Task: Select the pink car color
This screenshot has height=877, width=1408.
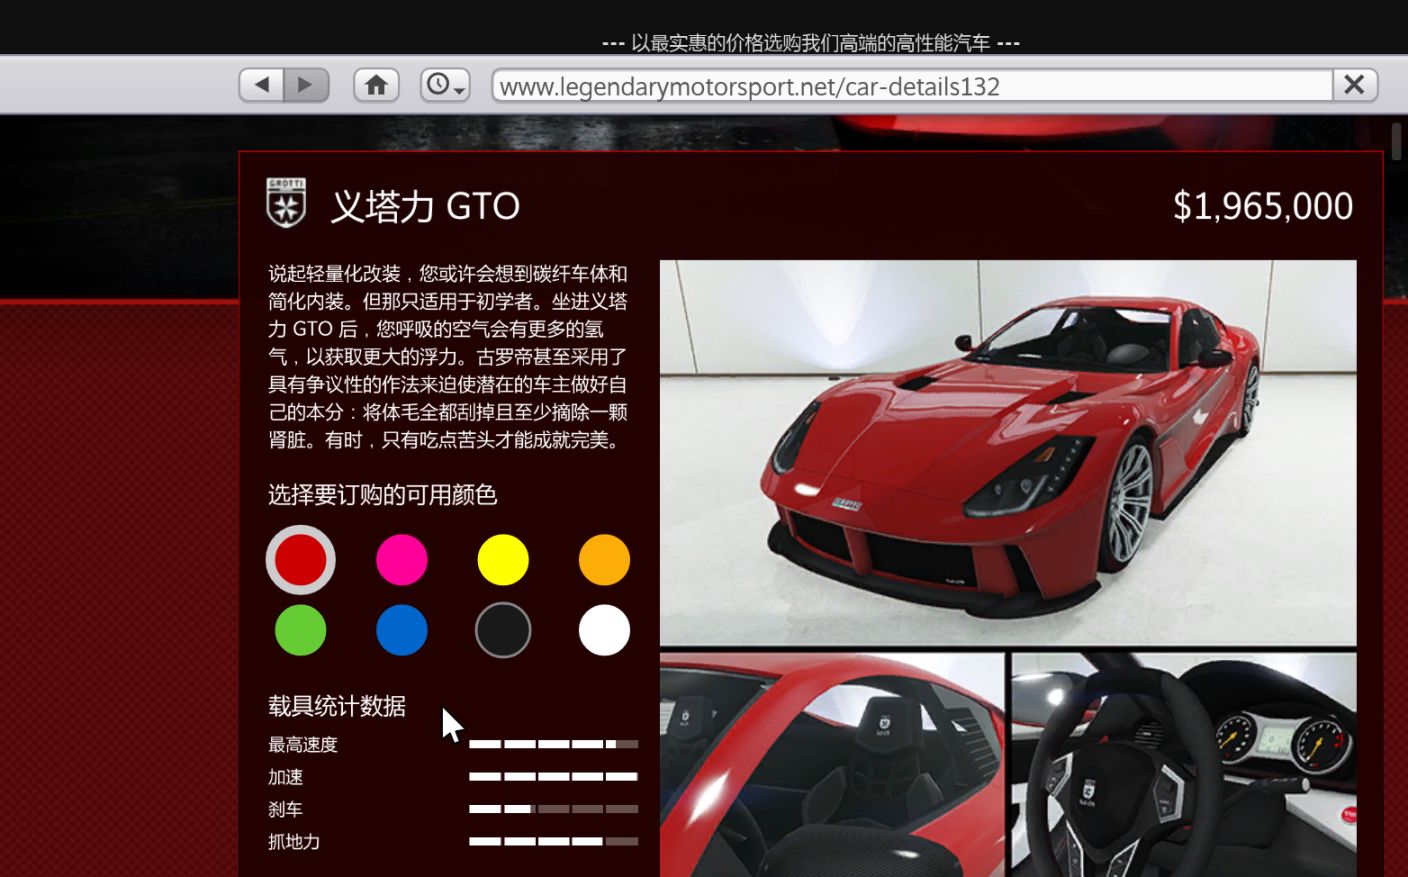Action: (x=402, y=560)
